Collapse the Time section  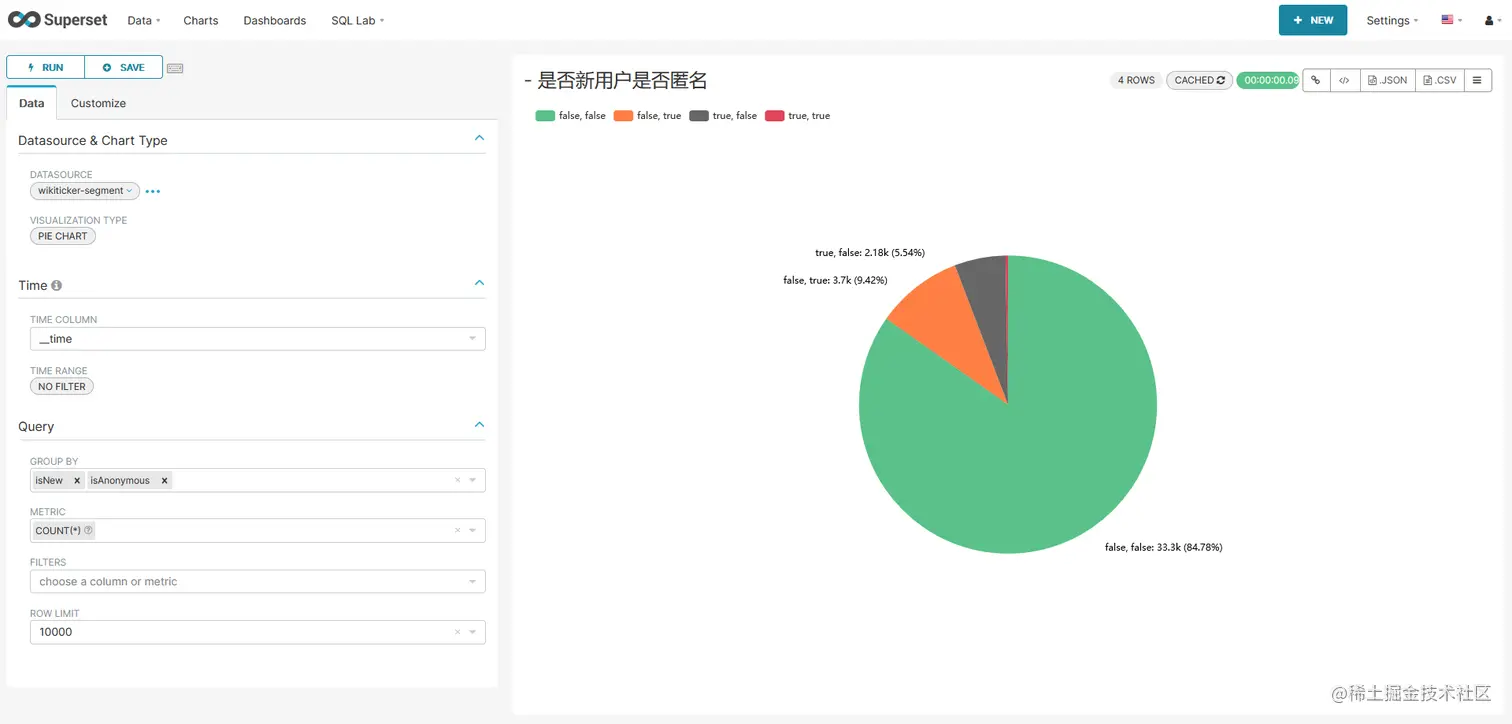pyautogui.click(x=479, y=283)
